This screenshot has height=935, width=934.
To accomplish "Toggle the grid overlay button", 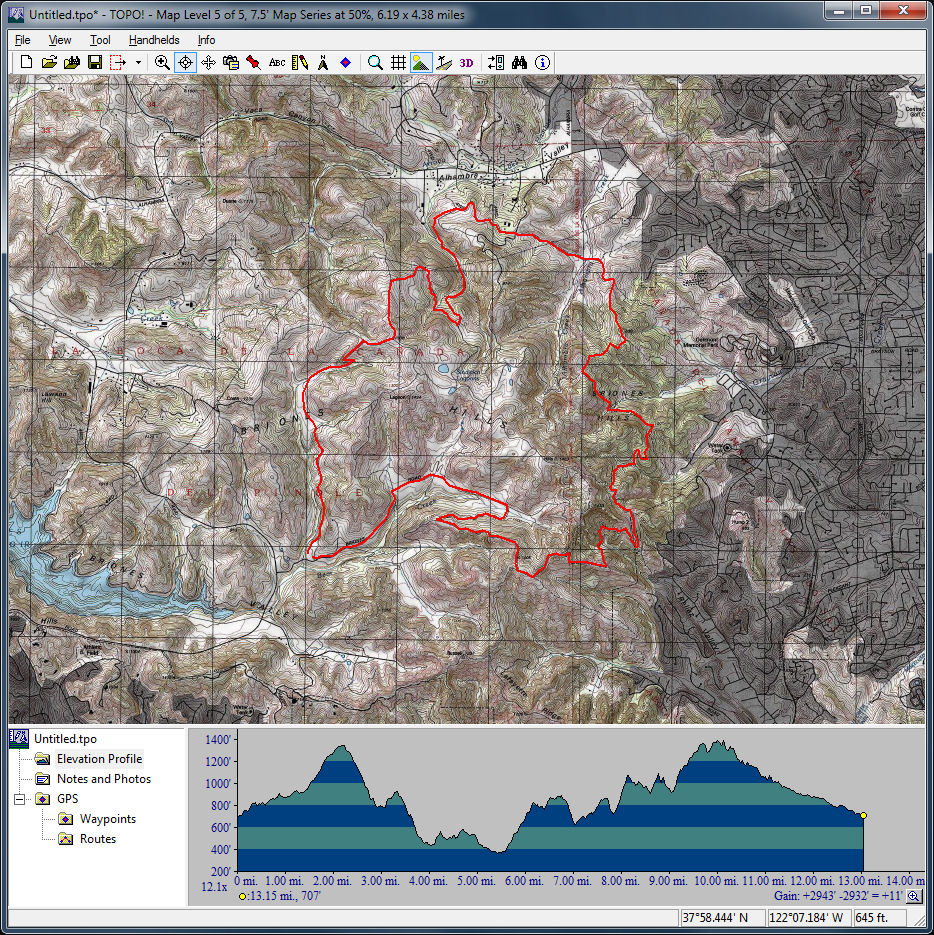I will (x=398, y=62).
